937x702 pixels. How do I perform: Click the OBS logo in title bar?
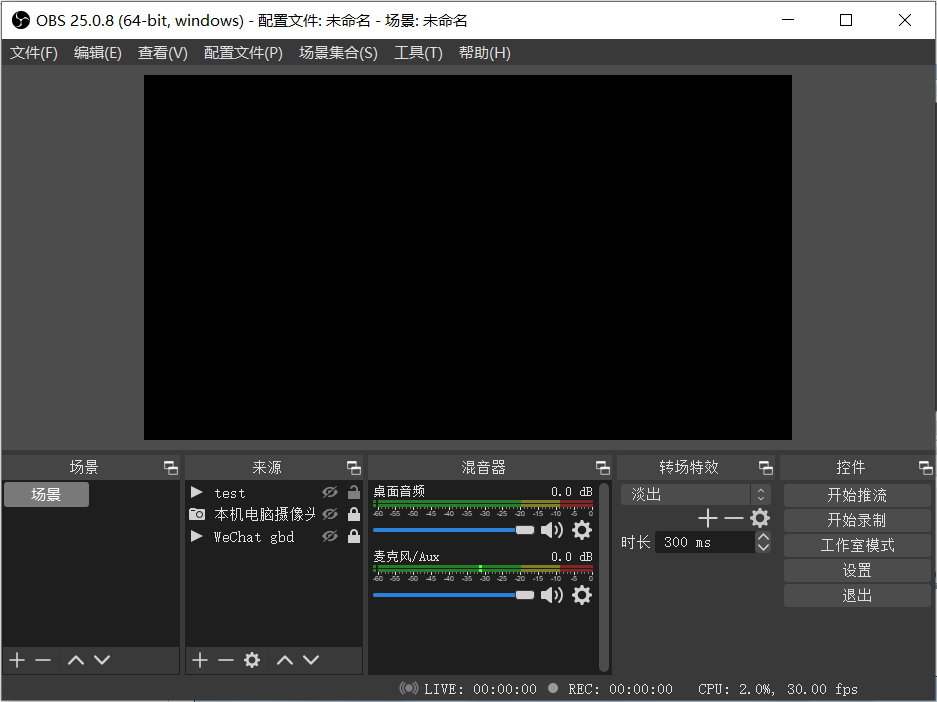point(21,20)
